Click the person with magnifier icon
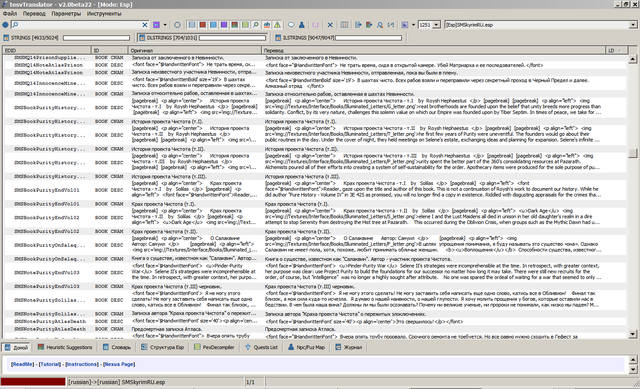The width and height of the screenshot is (640, 389). tap(380, 25)
